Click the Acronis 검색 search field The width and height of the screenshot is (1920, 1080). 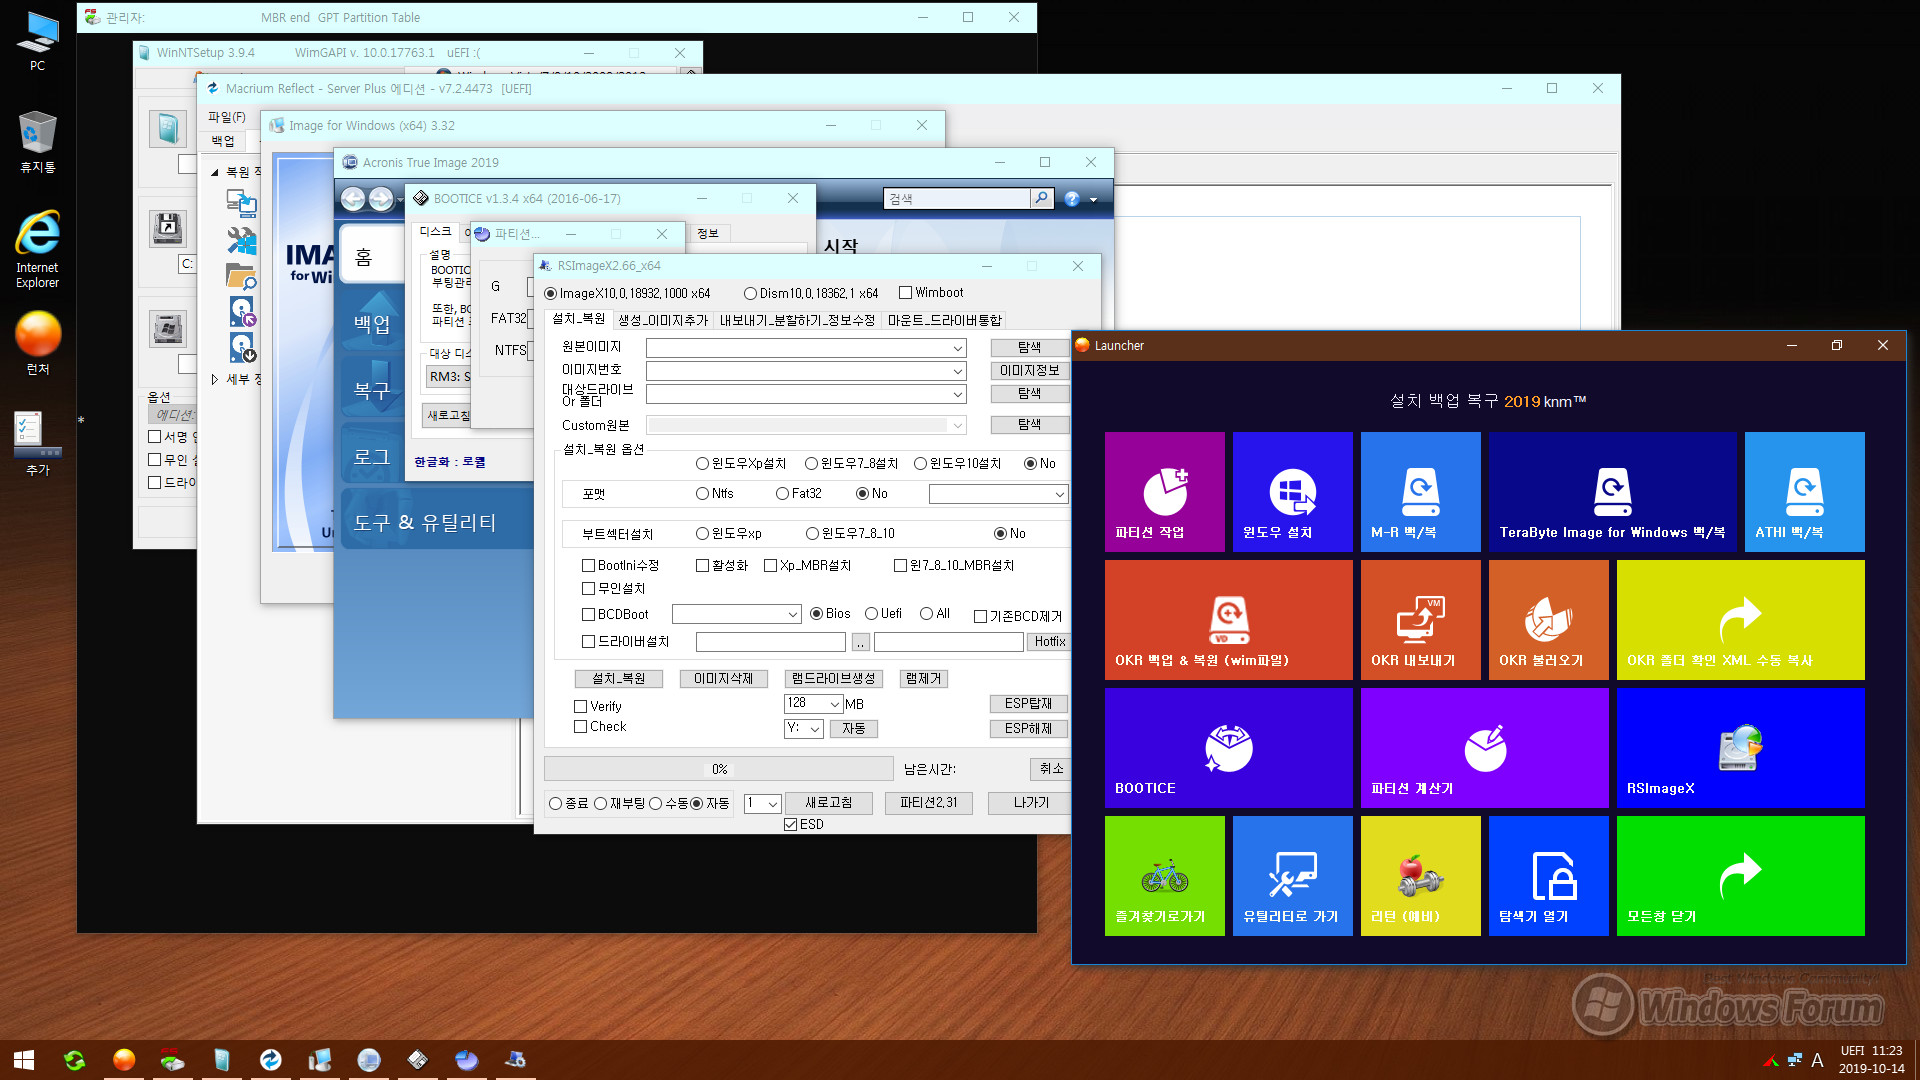[957, 199]
